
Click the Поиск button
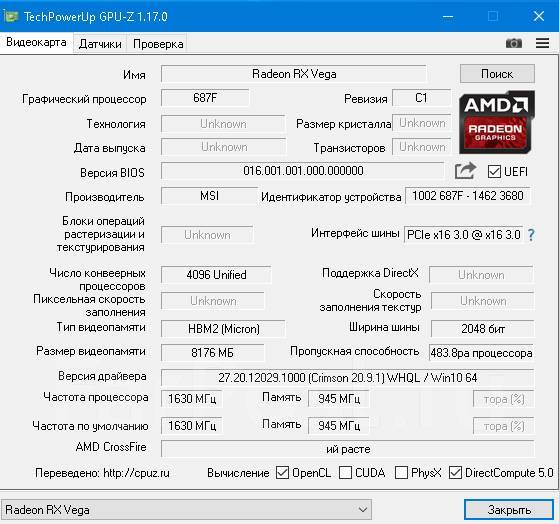click(x=497, y=74)
